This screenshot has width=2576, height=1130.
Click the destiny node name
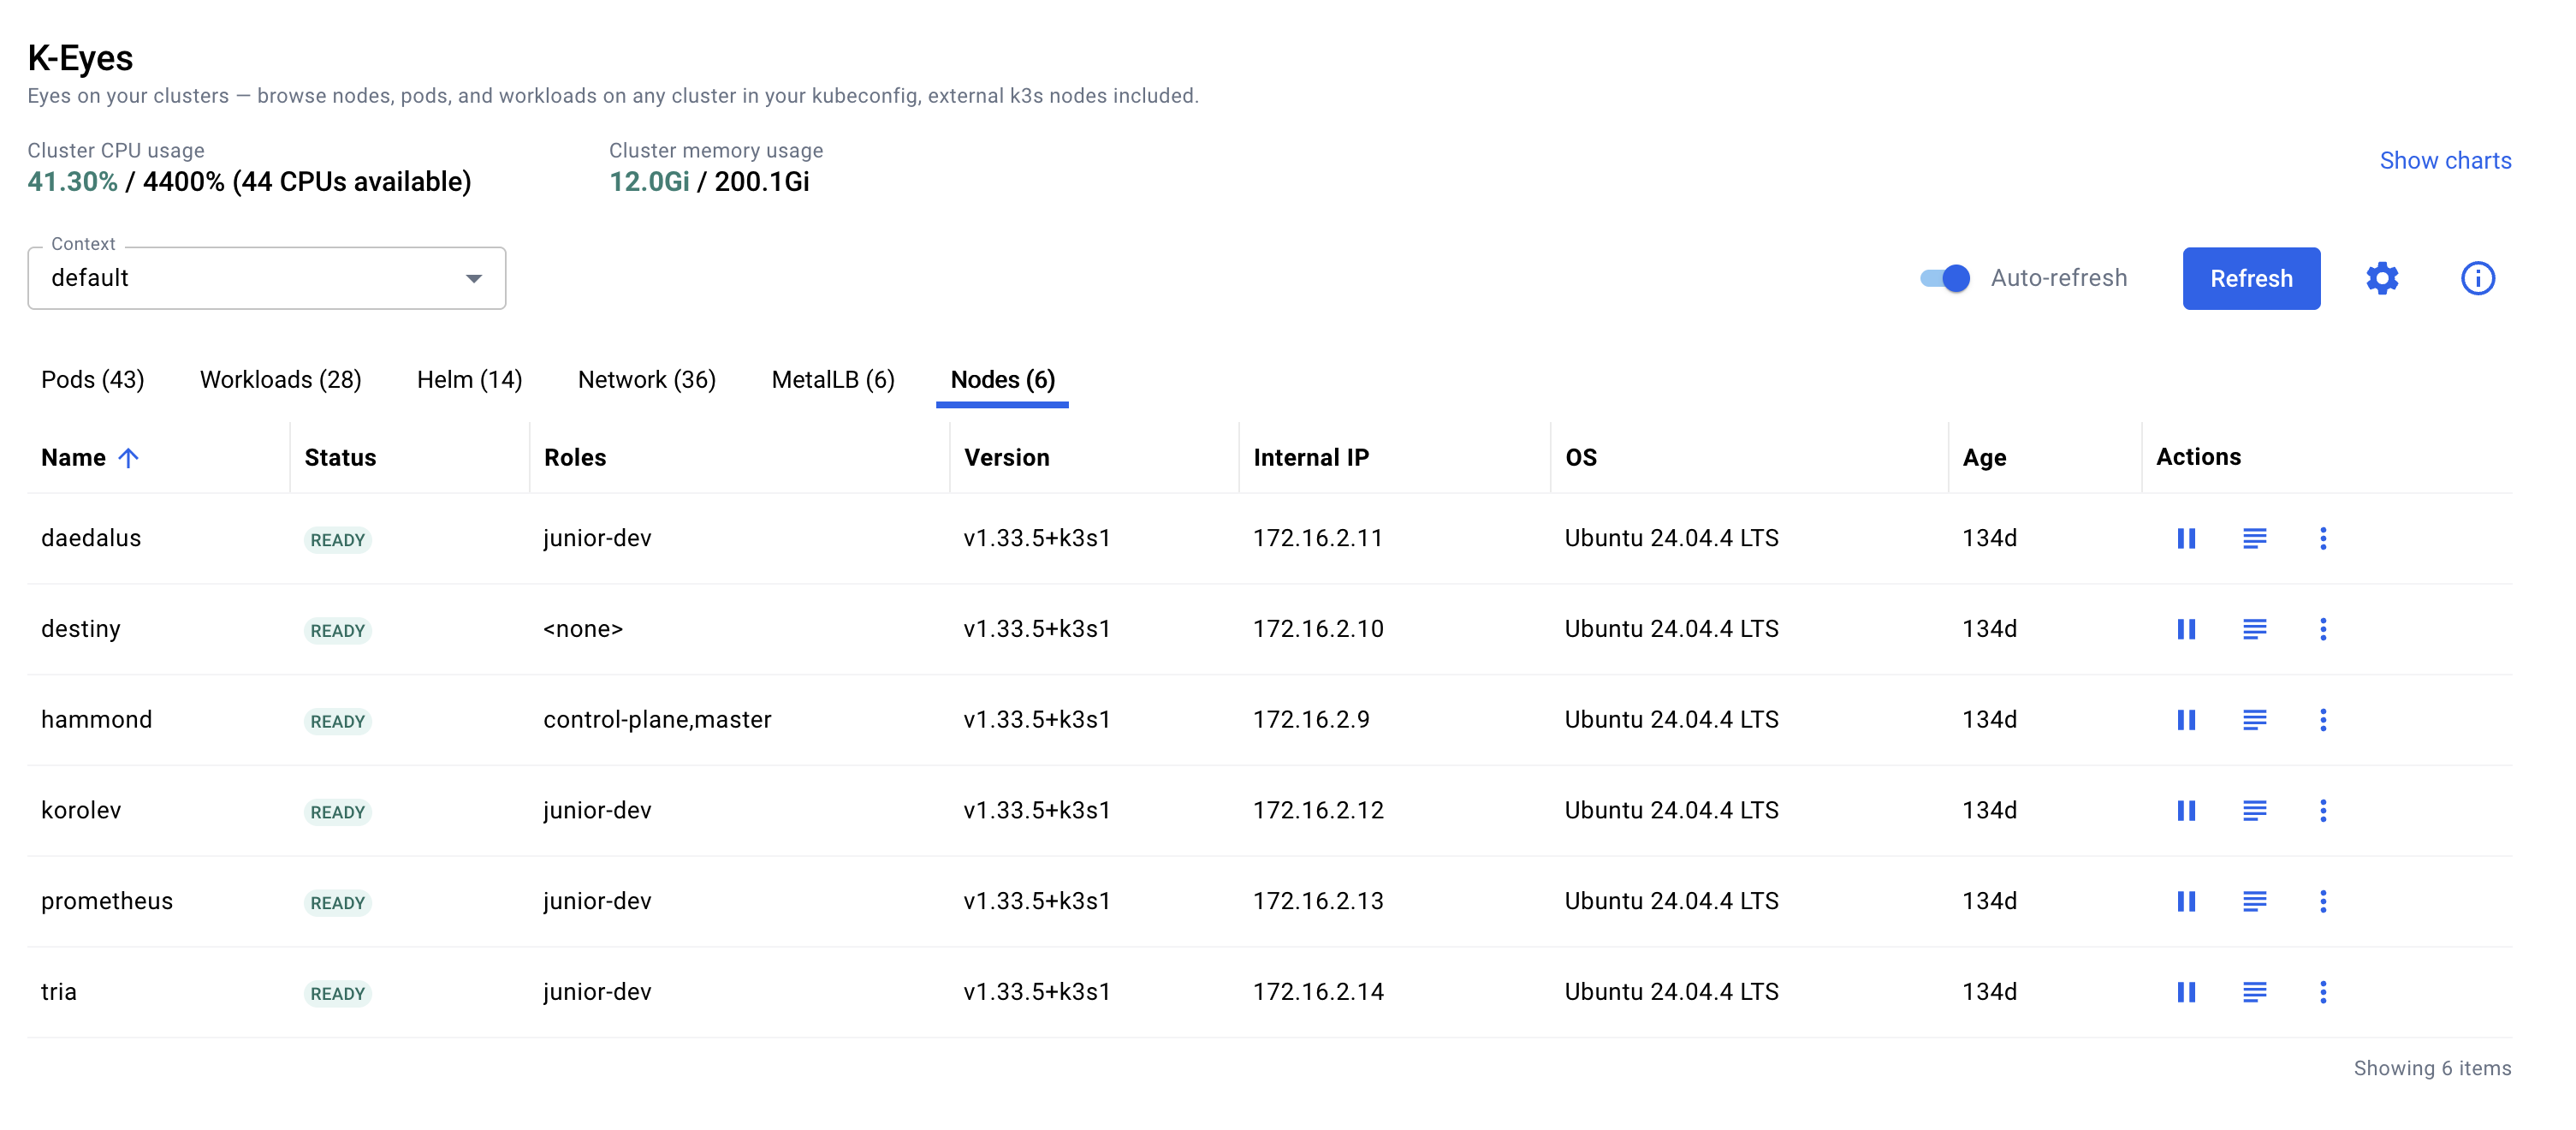tap(80, 629)
